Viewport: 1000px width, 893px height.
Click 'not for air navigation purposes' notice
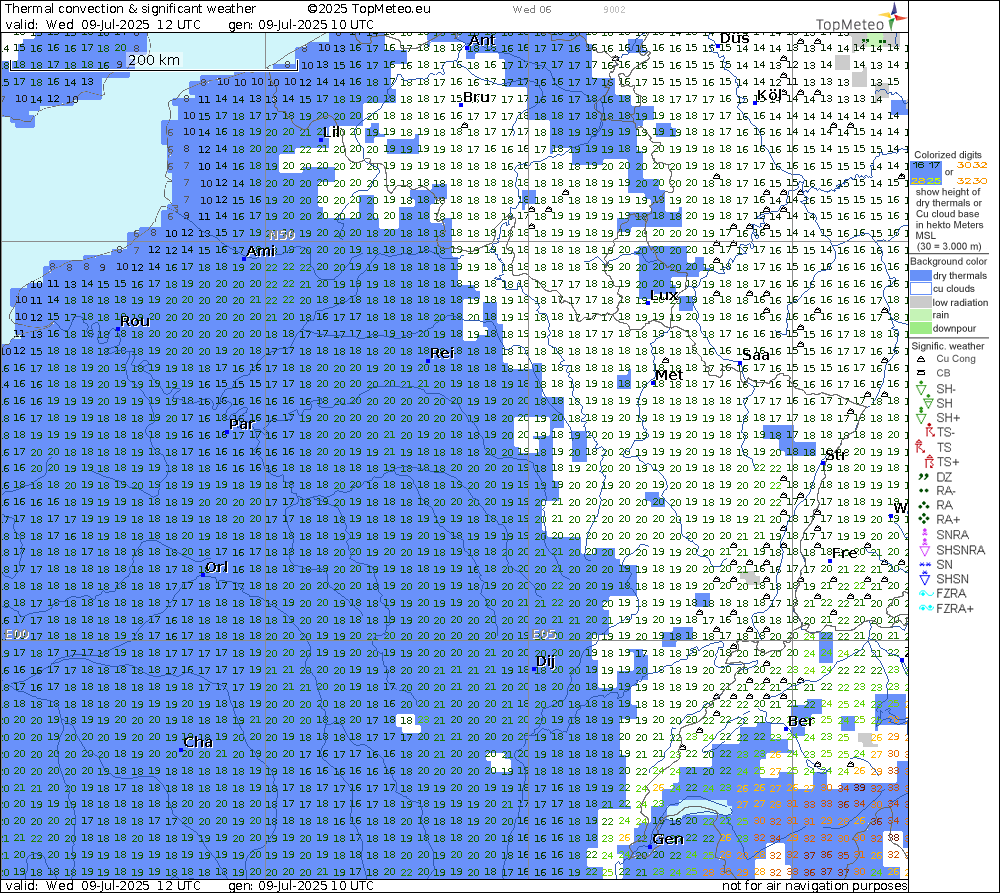(814, 885)
